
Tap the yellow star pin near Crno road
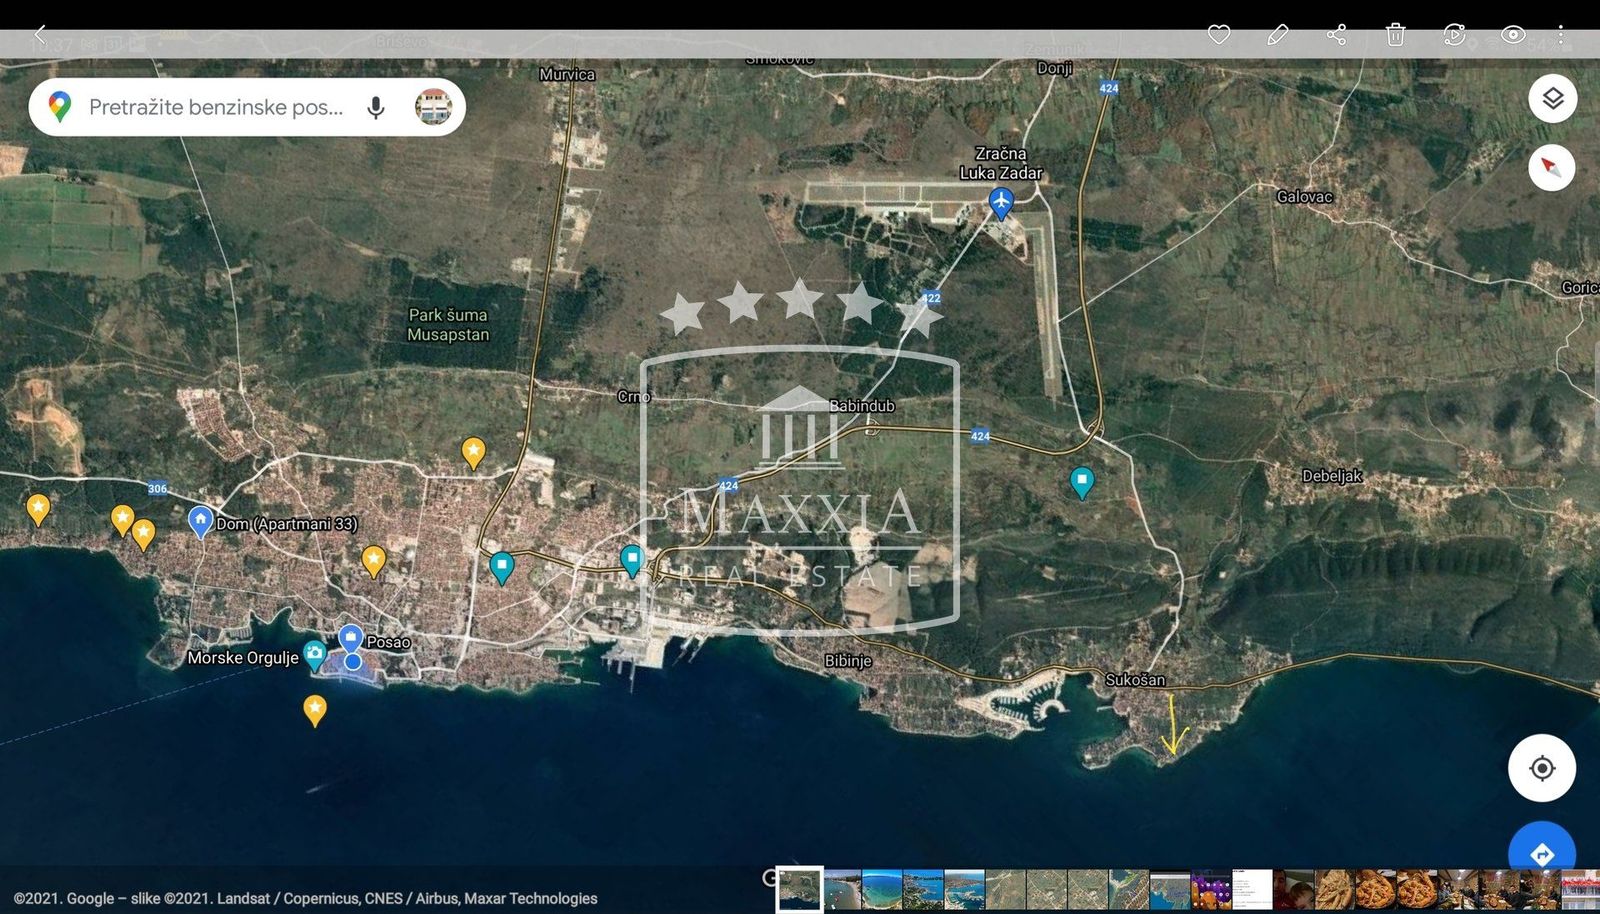pos(473,452)
